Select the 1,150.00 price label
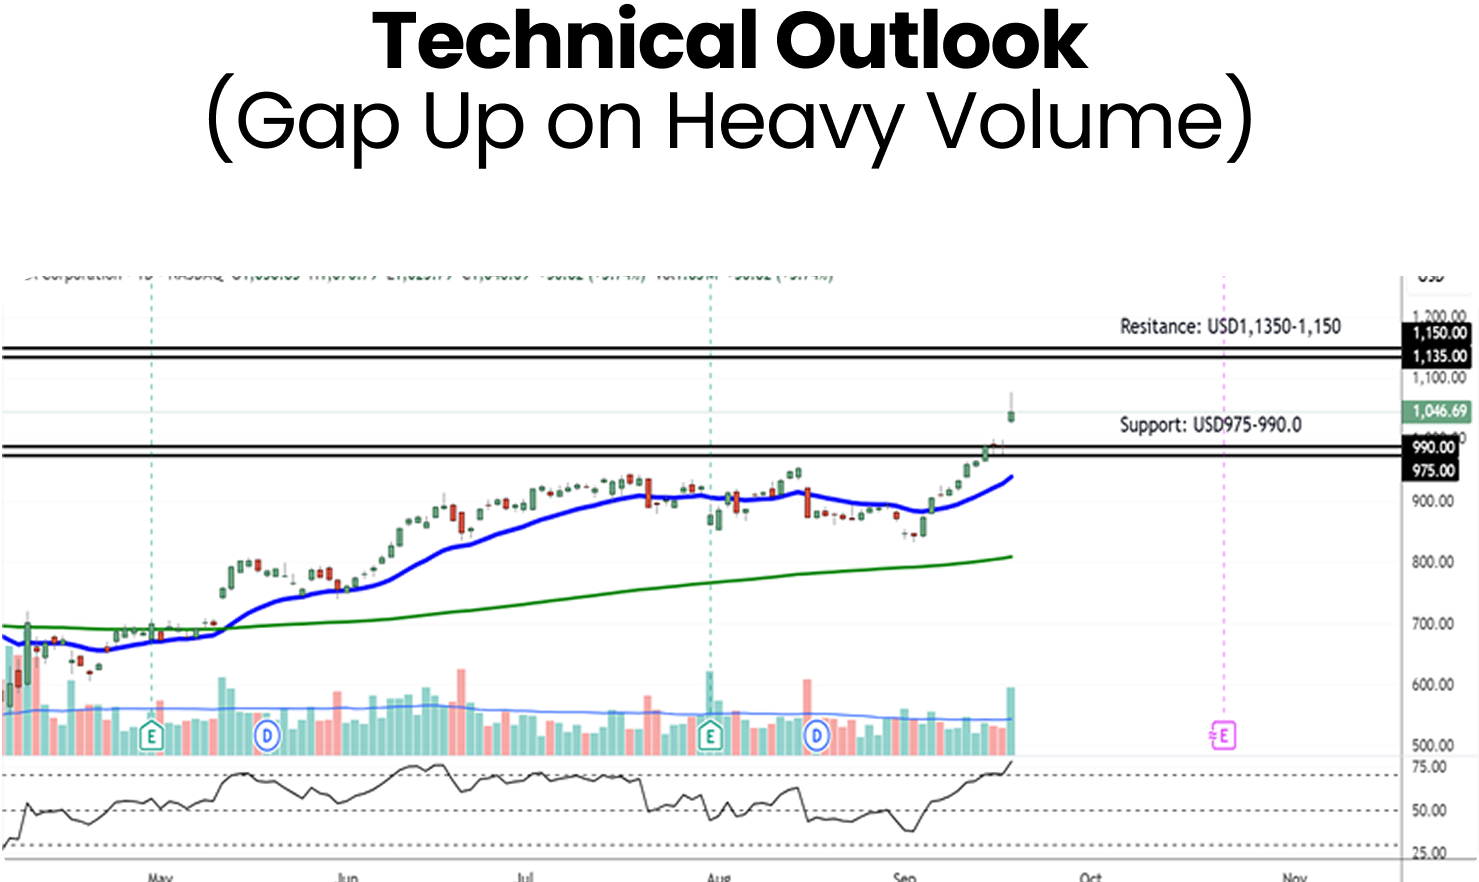The image size is (1479, 882). pos(1439,333)
